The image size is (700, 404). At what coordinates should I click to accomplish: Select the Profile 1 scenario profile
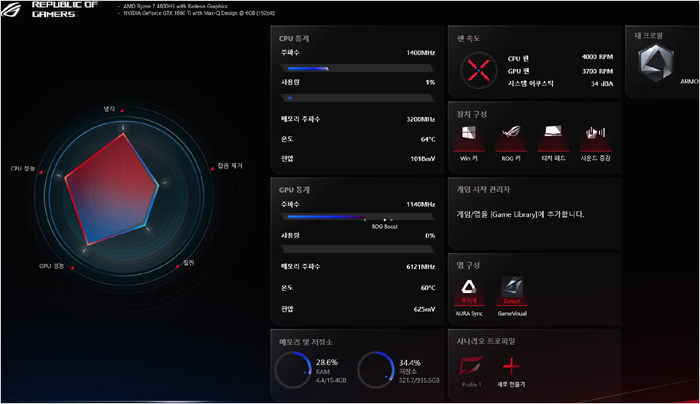tap(471, 367)
